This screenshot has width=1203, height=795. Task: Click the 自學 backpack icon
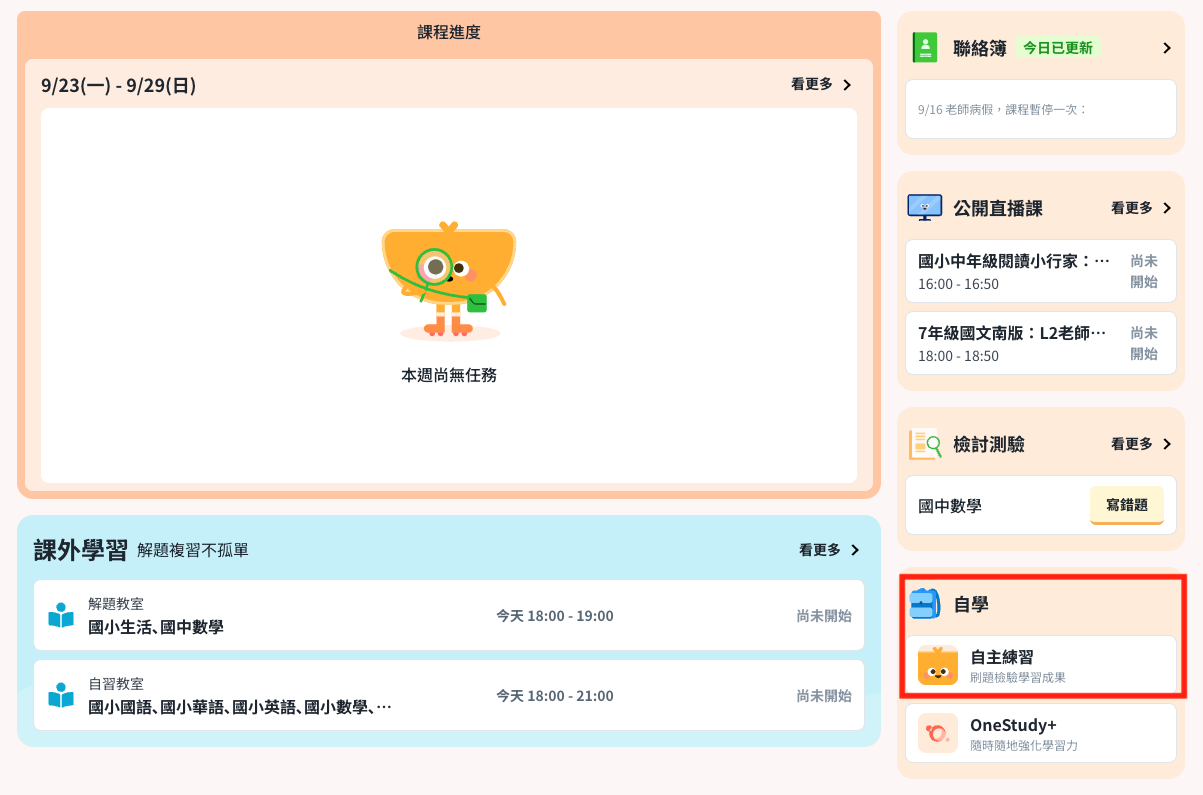925,604
